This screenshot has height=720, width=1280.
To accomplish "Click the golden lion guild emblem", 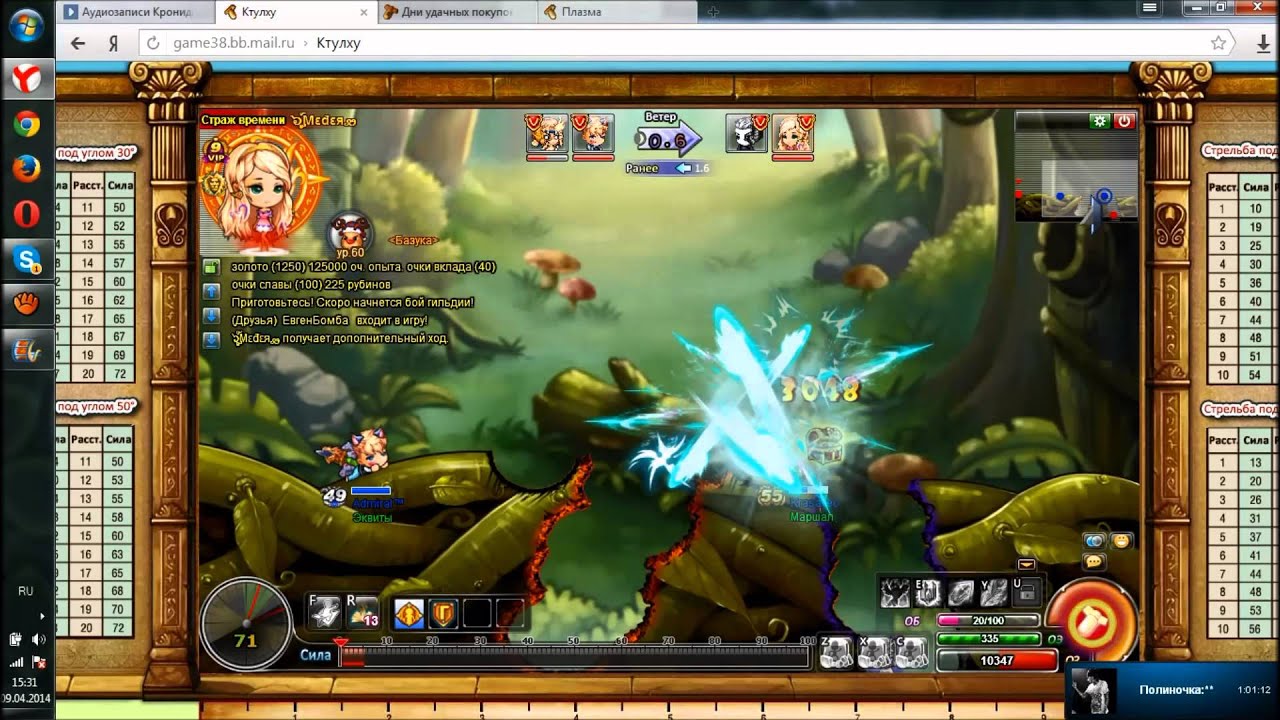I will 214,185.
